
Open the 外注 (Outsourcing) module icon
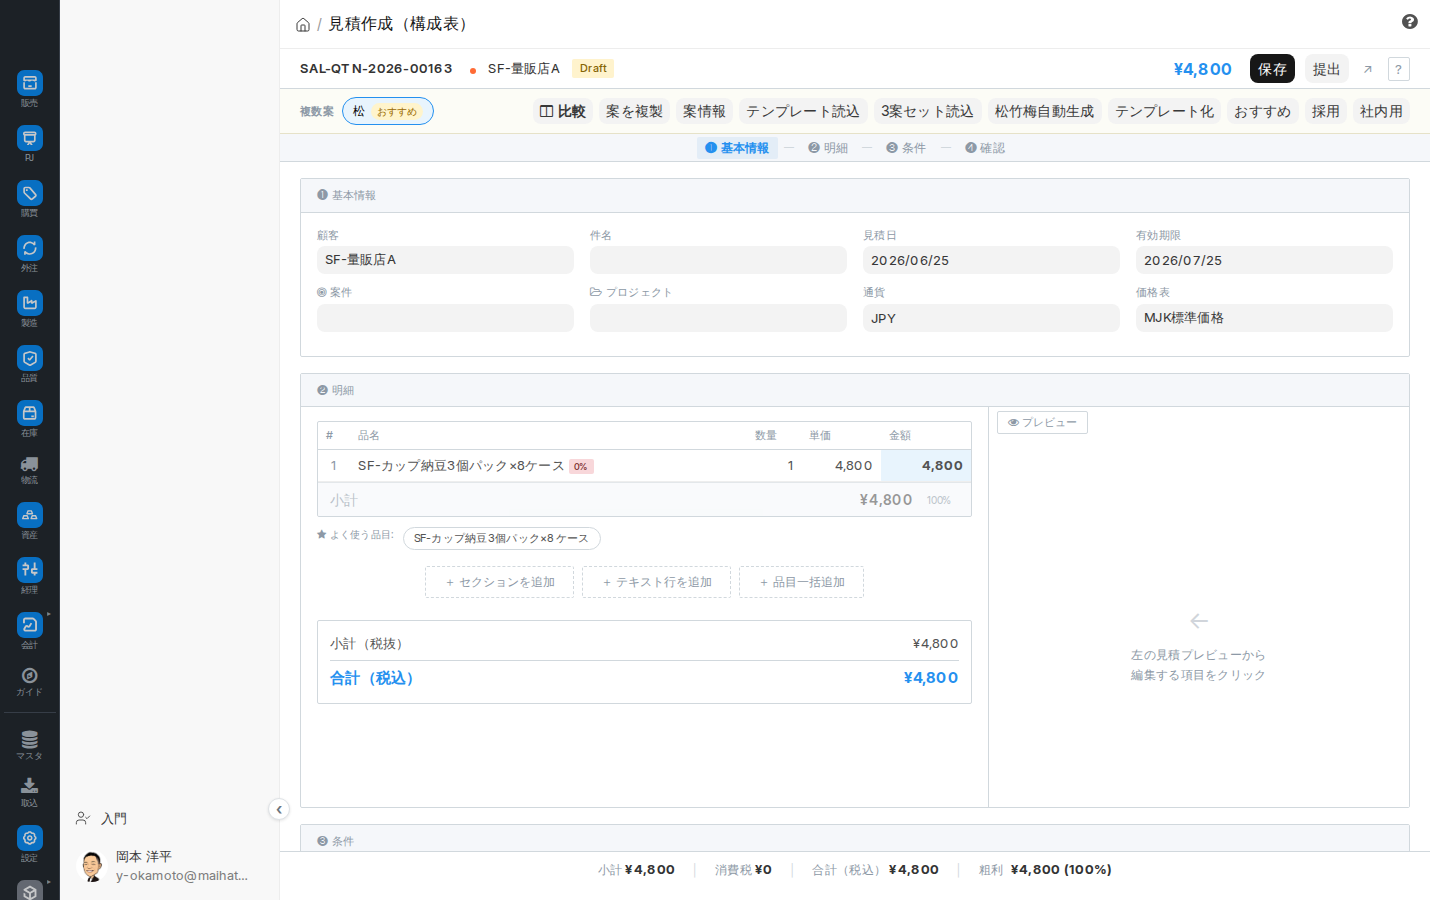click(x=30, y=248)
